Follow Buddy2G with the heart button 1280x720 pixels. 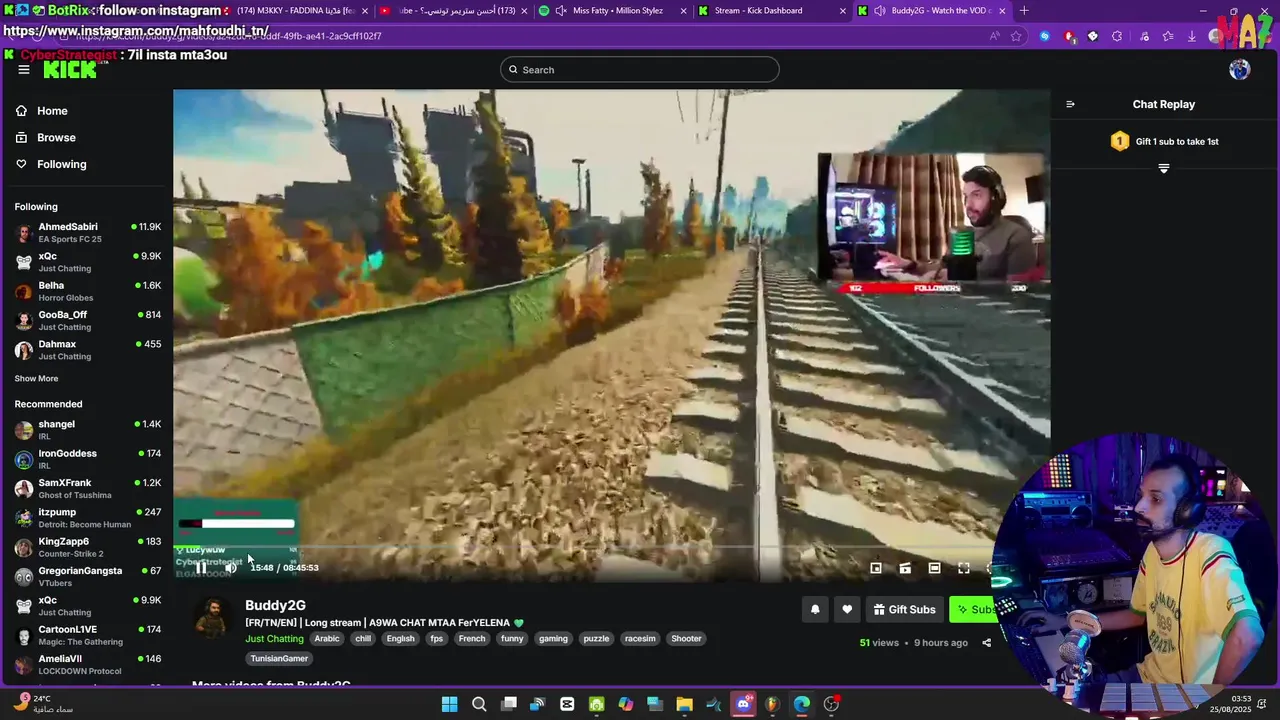pos(847,609)
